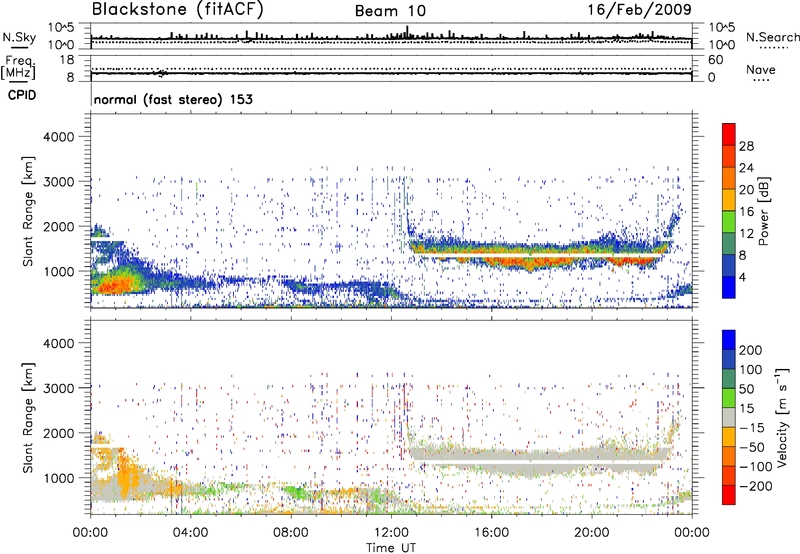Click the "16:00" time axis tick label
800x554 pixels.
coord(491,533)
